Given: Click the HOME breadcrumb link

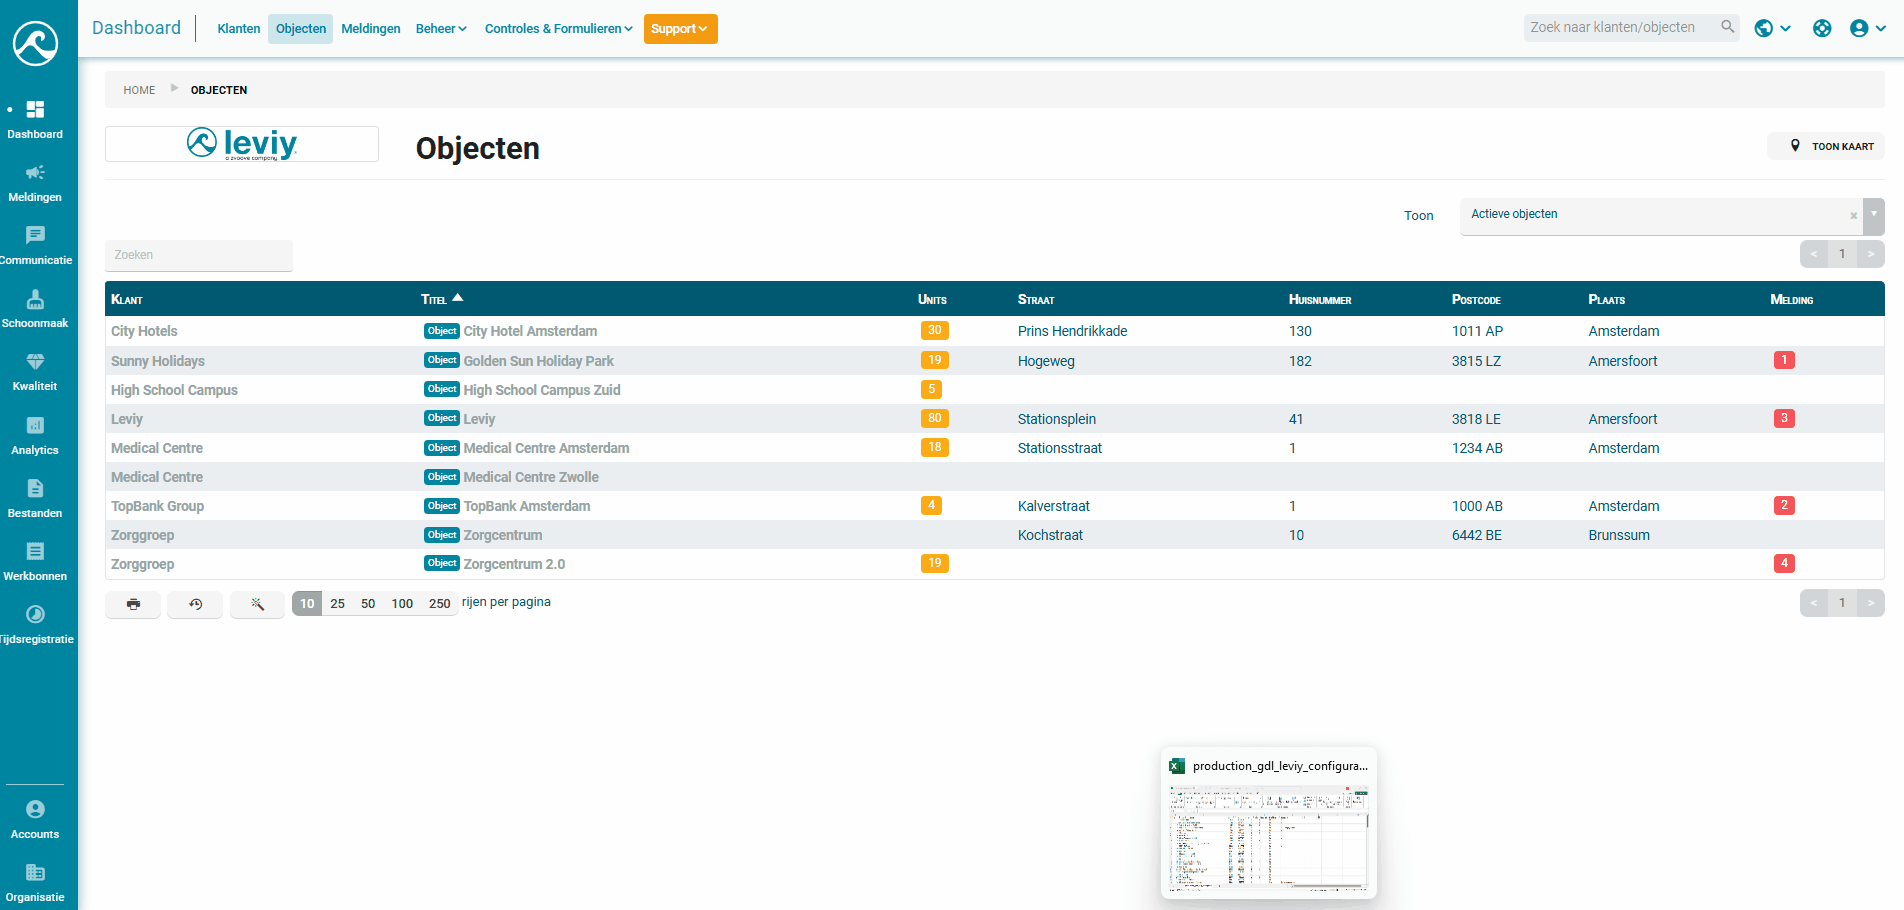Looking at the screenshot, I should [139, 90].
